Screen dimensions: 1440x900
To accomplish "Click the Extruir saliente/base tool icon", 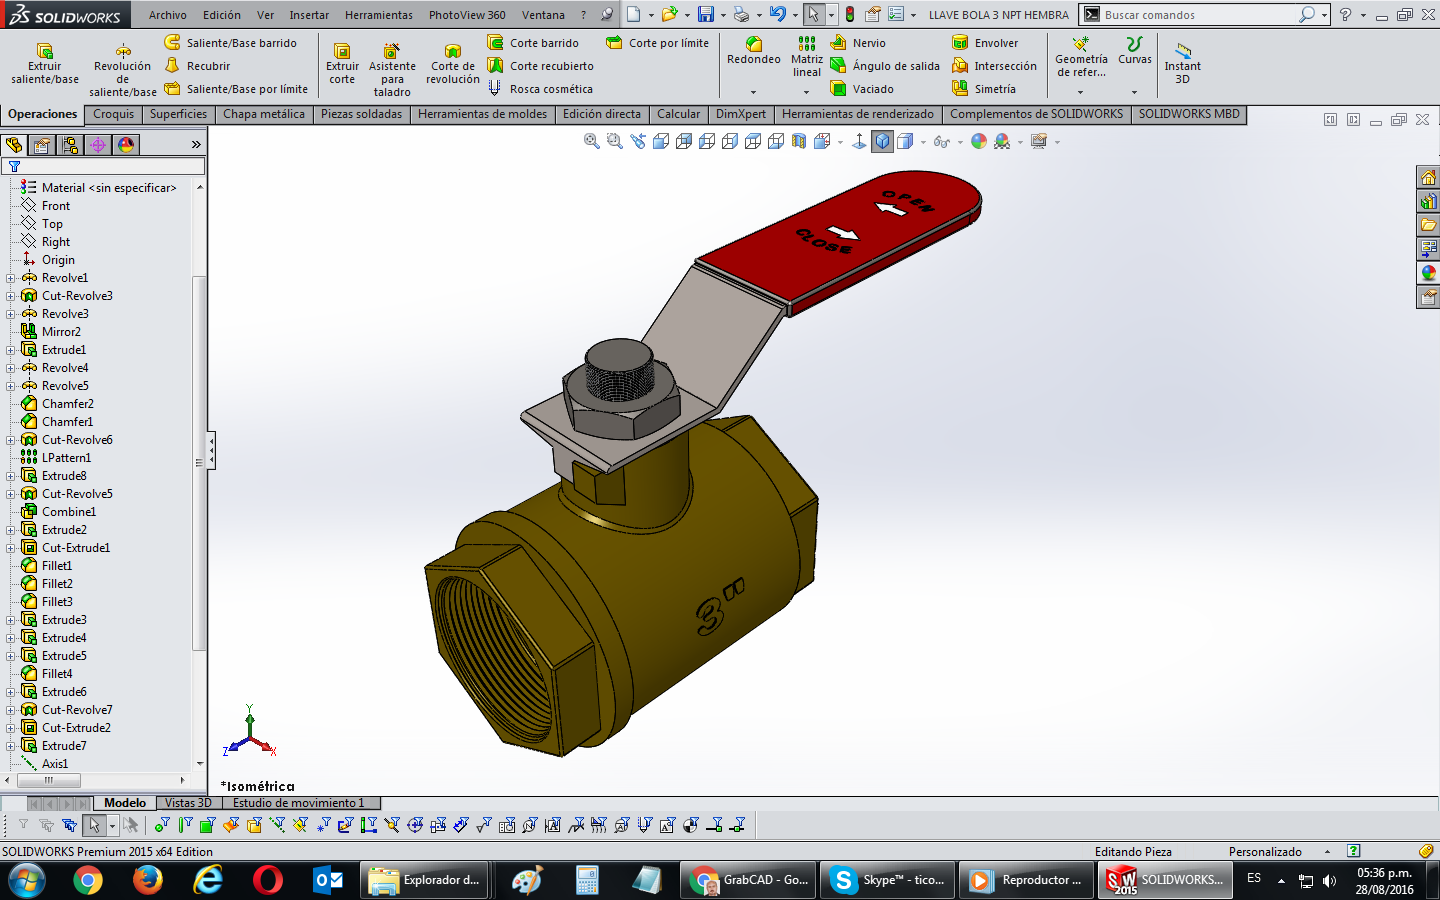I will coord(44,52).
